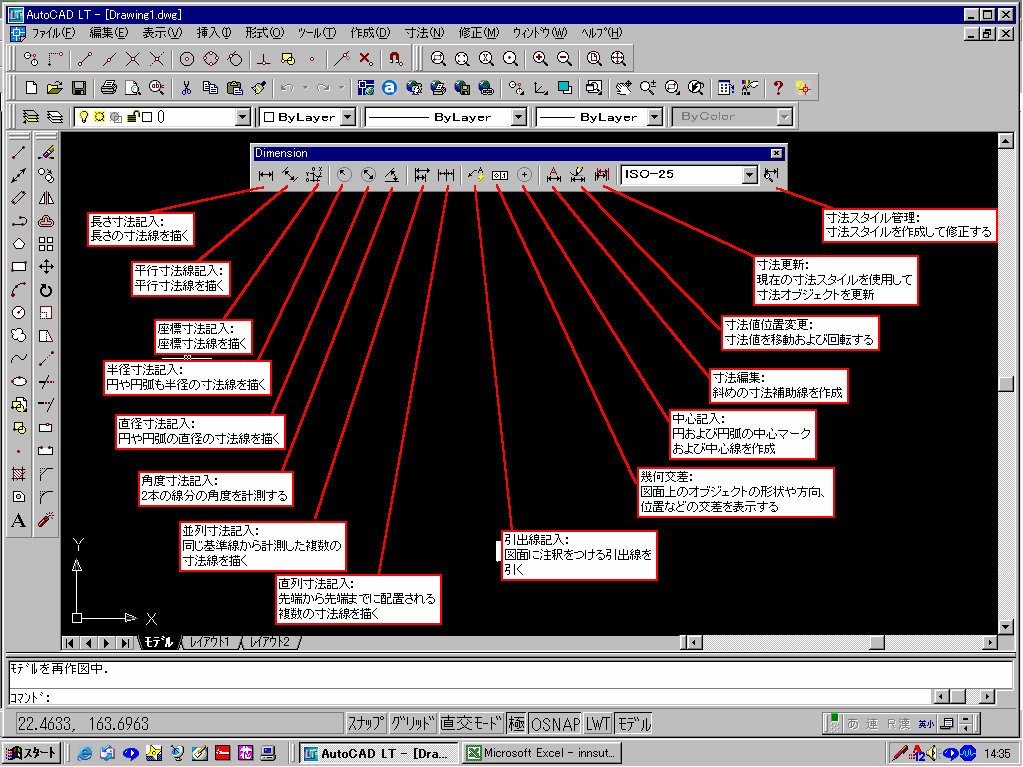This screenshot has width=1023, height=767.
Task: Click the Cut scissors icon
Action: click(187, 87)
